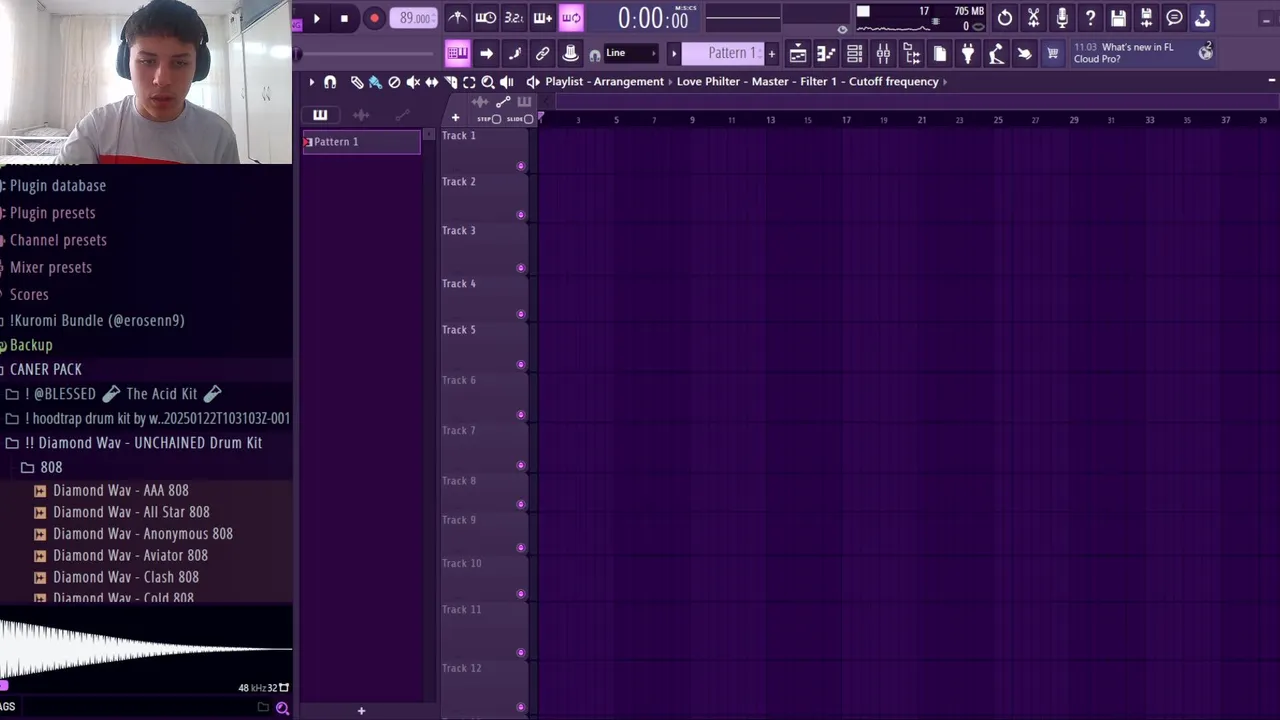Open the undo history icon
Viewport: 1280px width, 720px height.
coord(1004,18)
